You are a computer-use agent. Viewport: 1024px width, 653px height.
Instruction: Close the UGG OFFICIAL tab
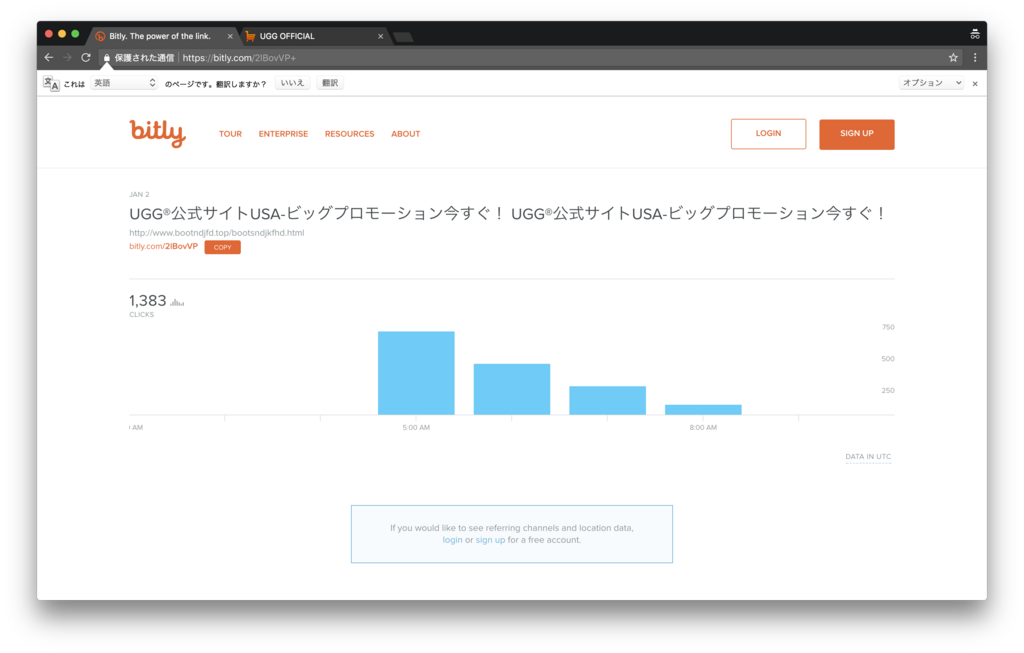[x=381, y=37]
